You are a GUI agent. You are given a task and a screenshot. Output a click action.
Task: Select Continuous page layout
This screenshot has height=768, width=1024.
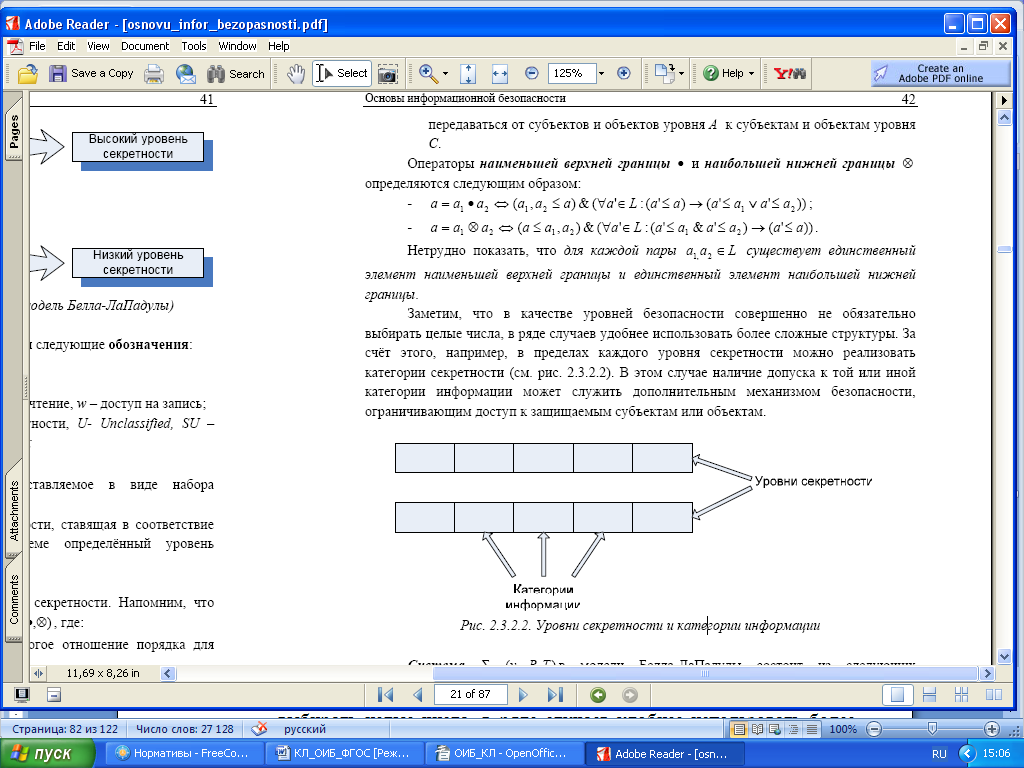pyautogui.click(x=929, y=695)
